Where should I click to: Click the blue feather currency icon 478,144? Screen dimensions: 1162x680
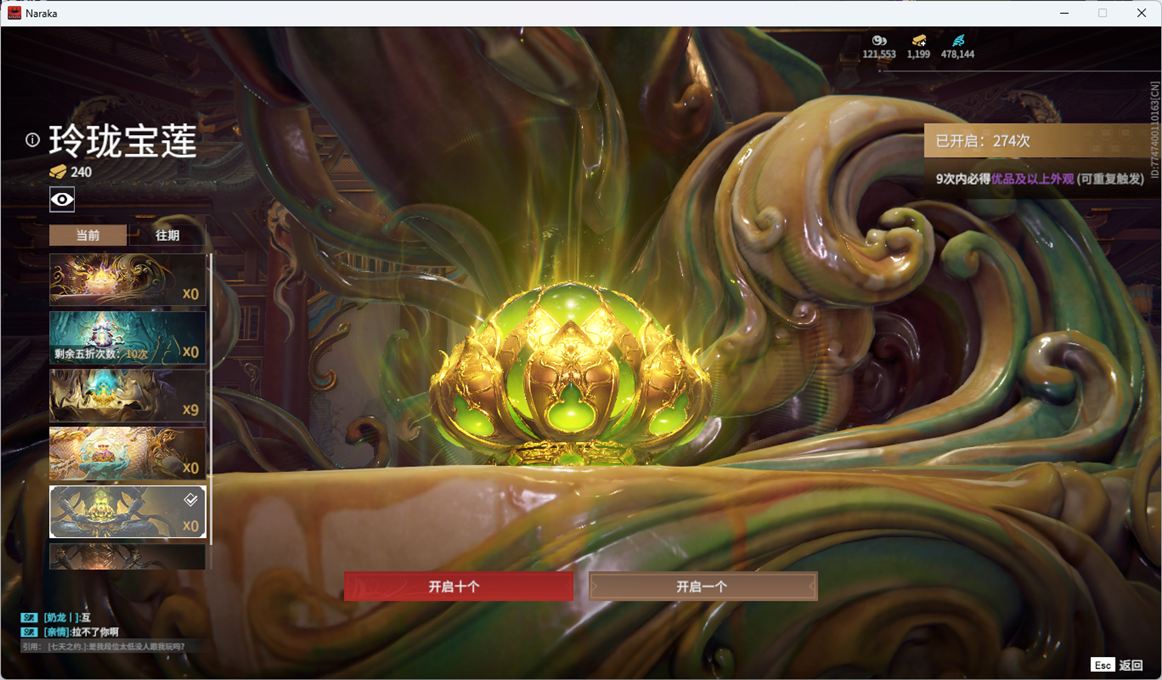957,41
